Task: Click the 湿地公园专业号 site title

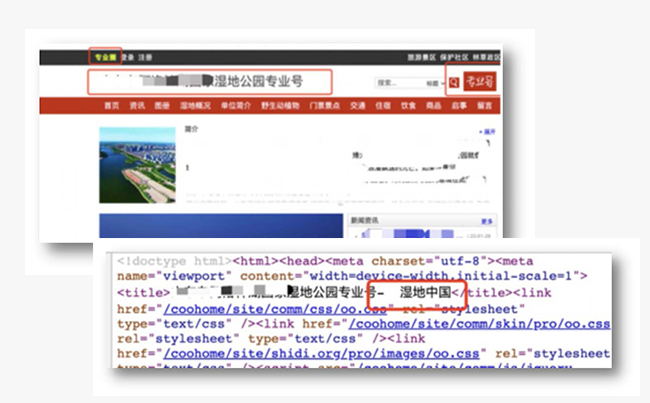Action: 258,81
